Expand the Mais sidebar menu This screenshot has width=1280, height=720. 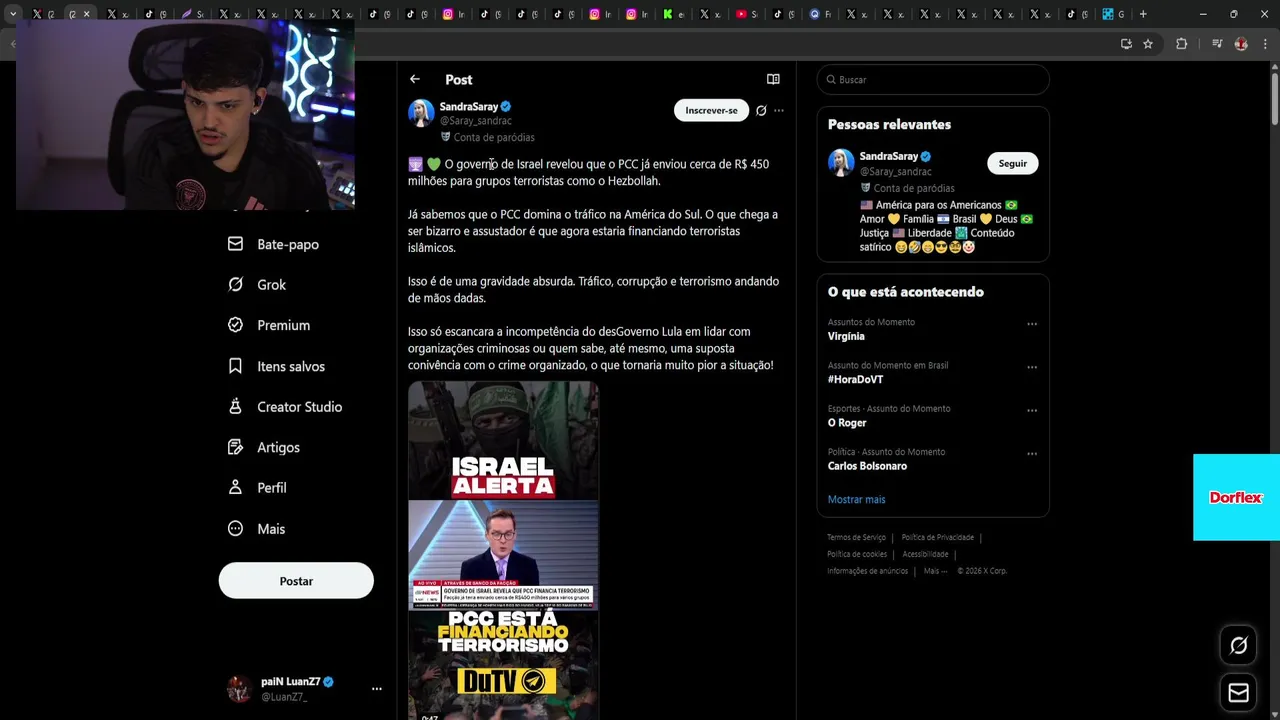256,529
